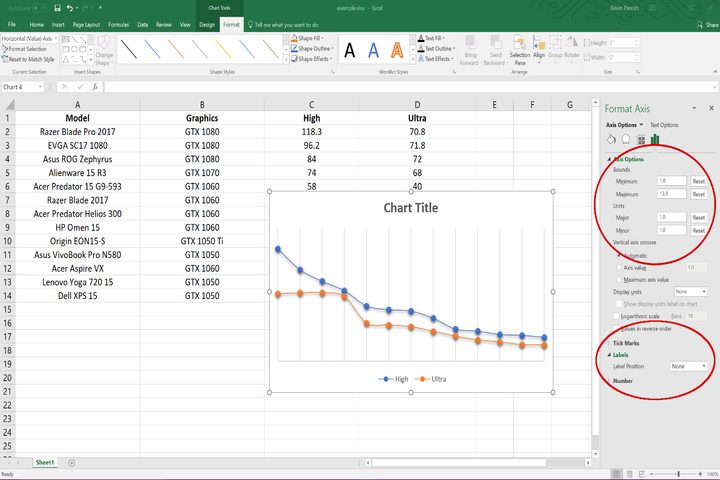Screen dimensions: 720x480
Task: Select the Automatic vertical axis crosses option
Action: 619,255
